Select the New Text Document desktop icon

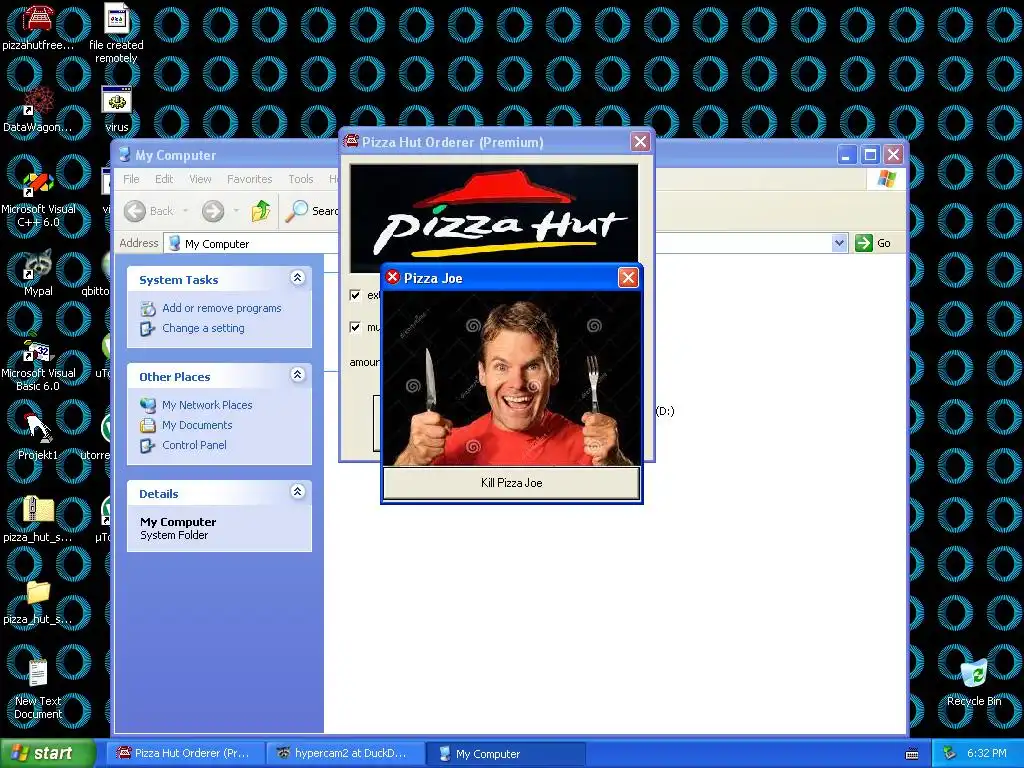pos(38,688)
